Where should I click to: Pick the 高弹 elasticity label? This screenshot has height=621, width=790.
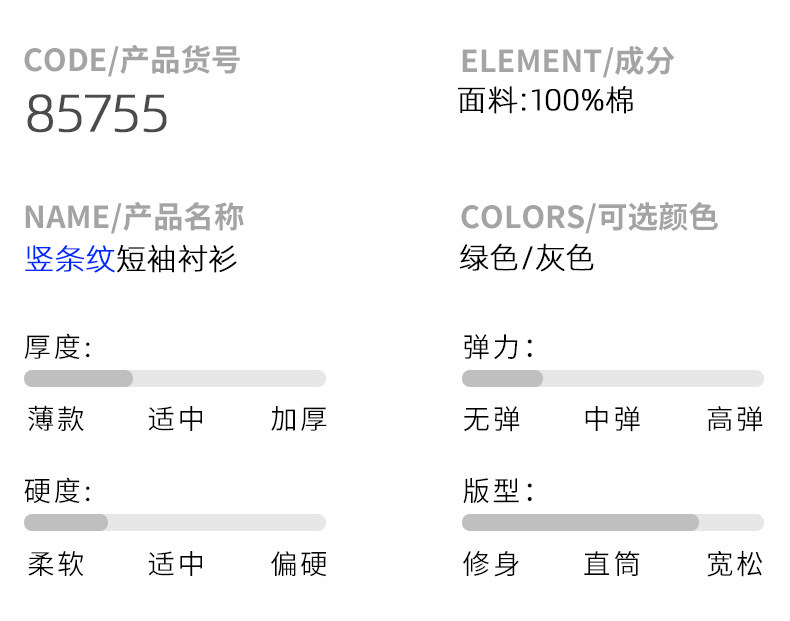tap(734, 419)
